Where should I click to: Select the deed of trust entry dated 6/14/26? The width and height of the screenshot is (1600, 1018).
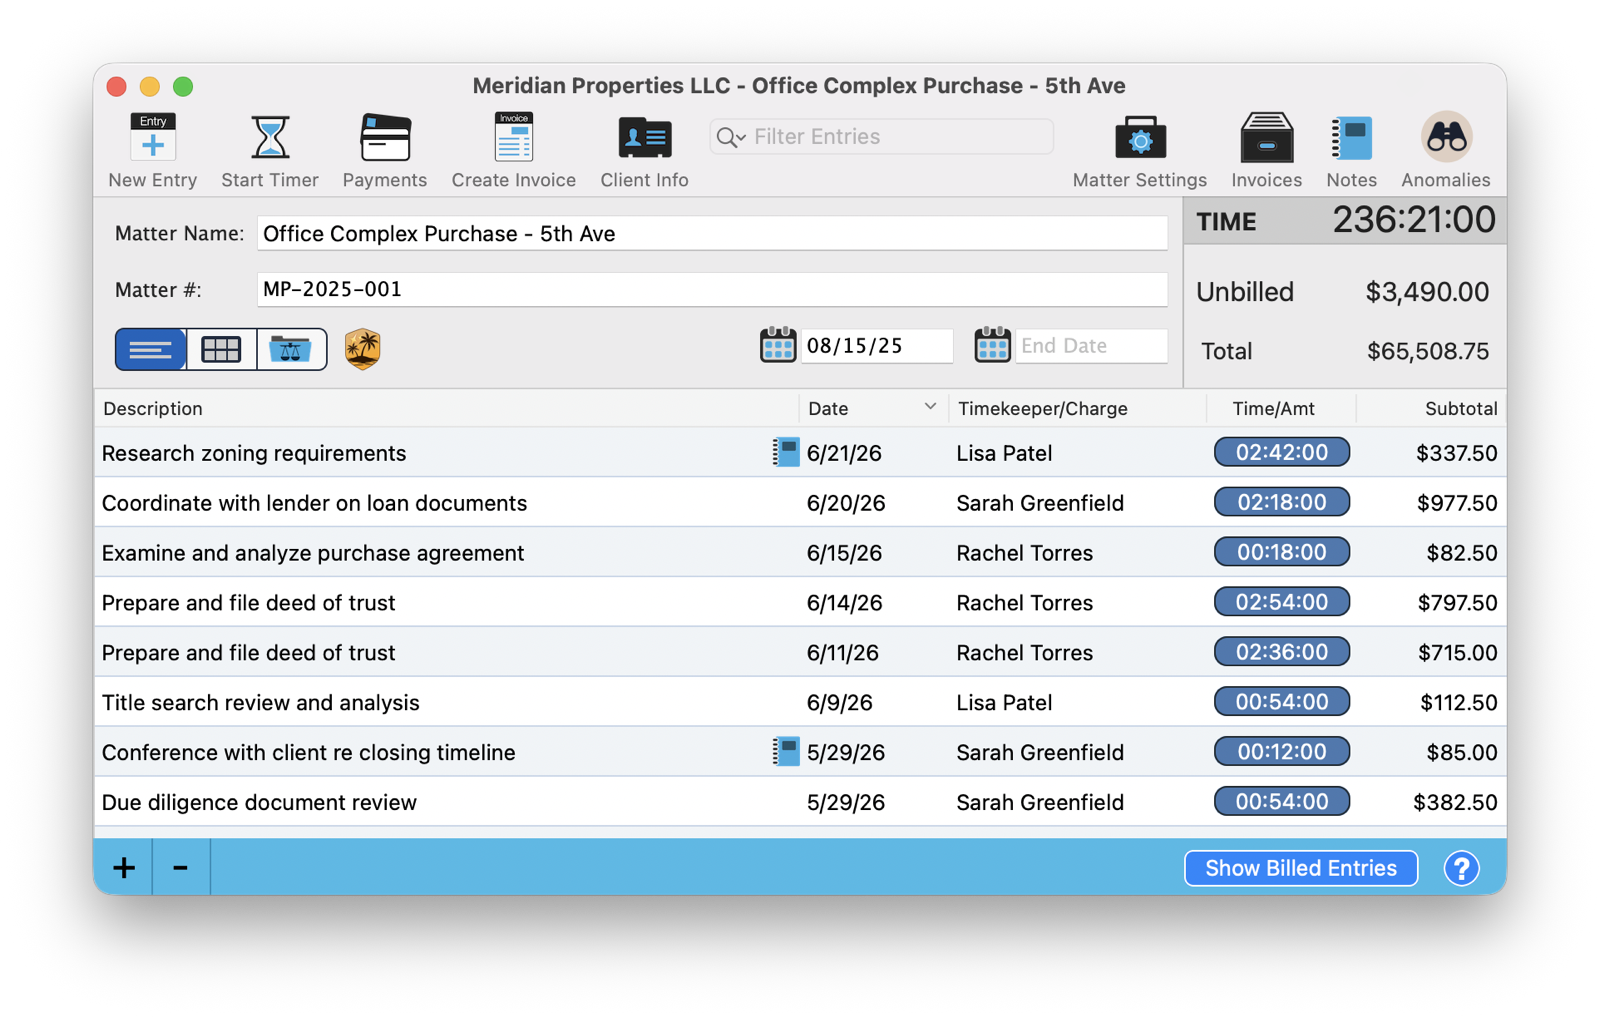coord(800,602)
